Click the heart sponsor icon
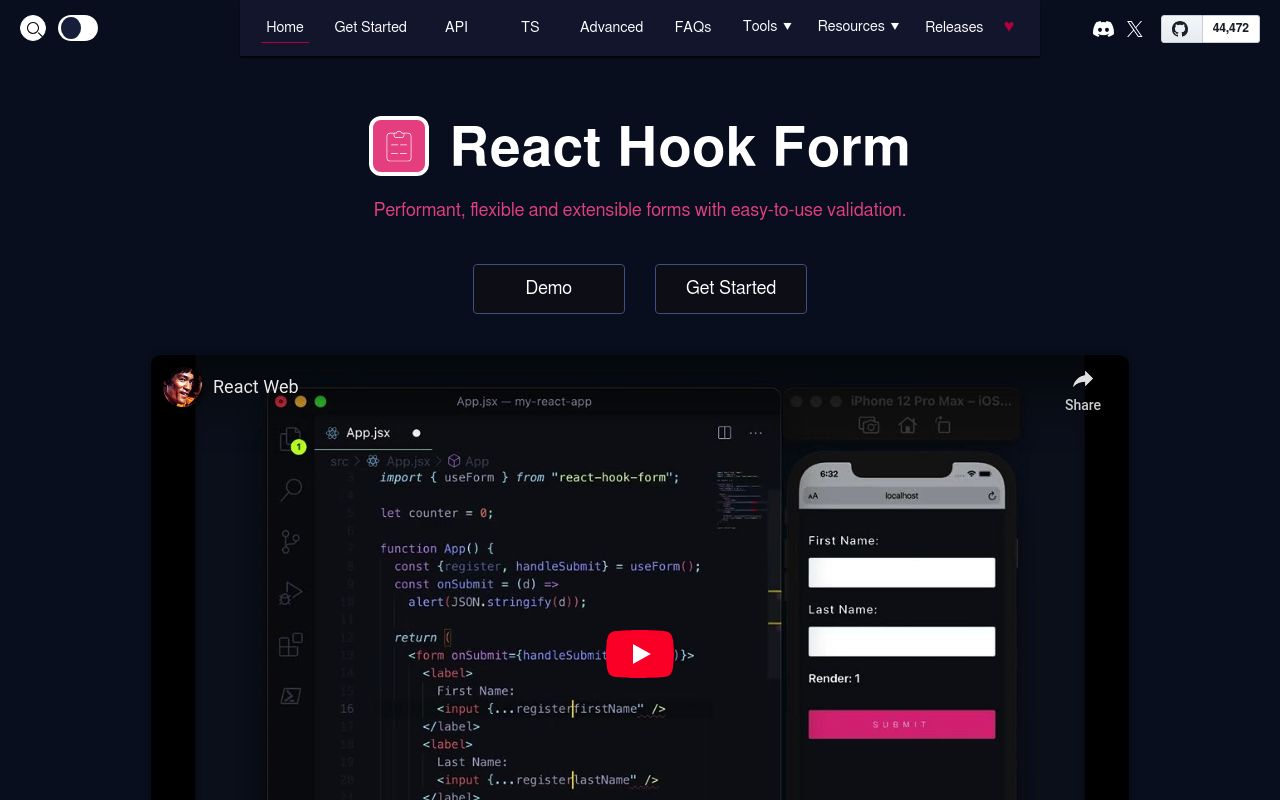The image size is (1280, 800). pos(1009,27)
